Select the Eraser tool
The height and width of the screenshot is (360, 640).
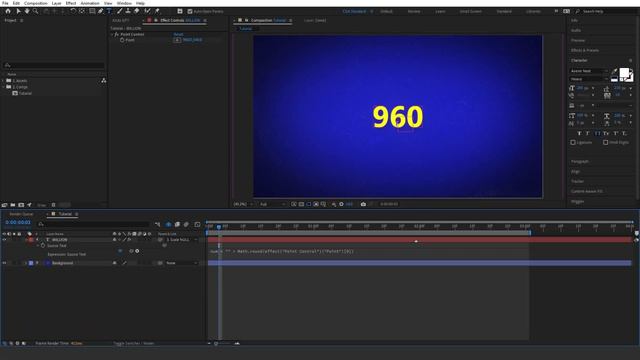tap(137, 11)
